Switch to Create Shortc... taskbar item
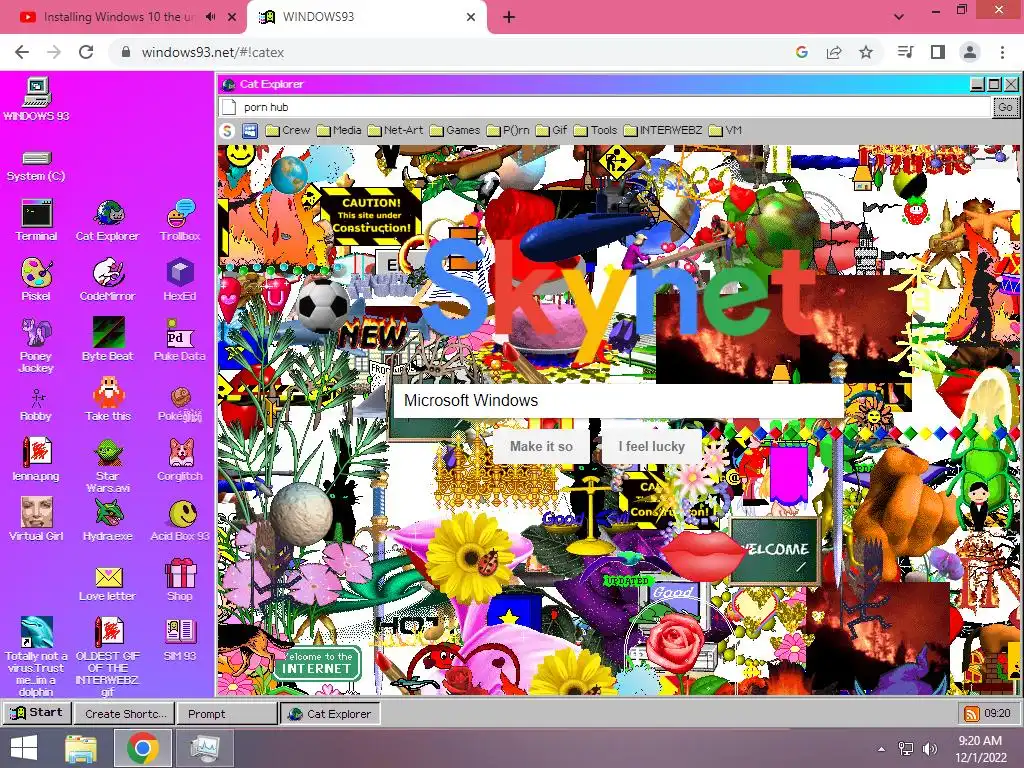This screenshot has width=1024, height=768. pyautogui.click(x=125, y=714)
